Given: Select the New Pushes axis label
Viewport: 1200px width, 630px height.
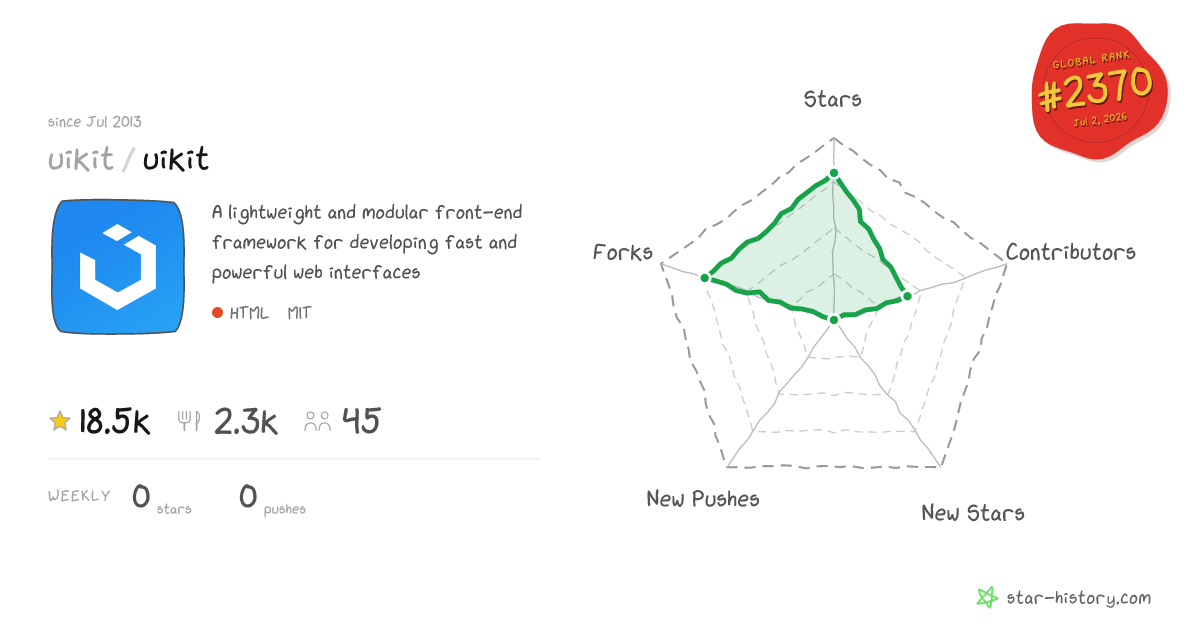Looking at the screenshot, I should click(x=703, y=498).
